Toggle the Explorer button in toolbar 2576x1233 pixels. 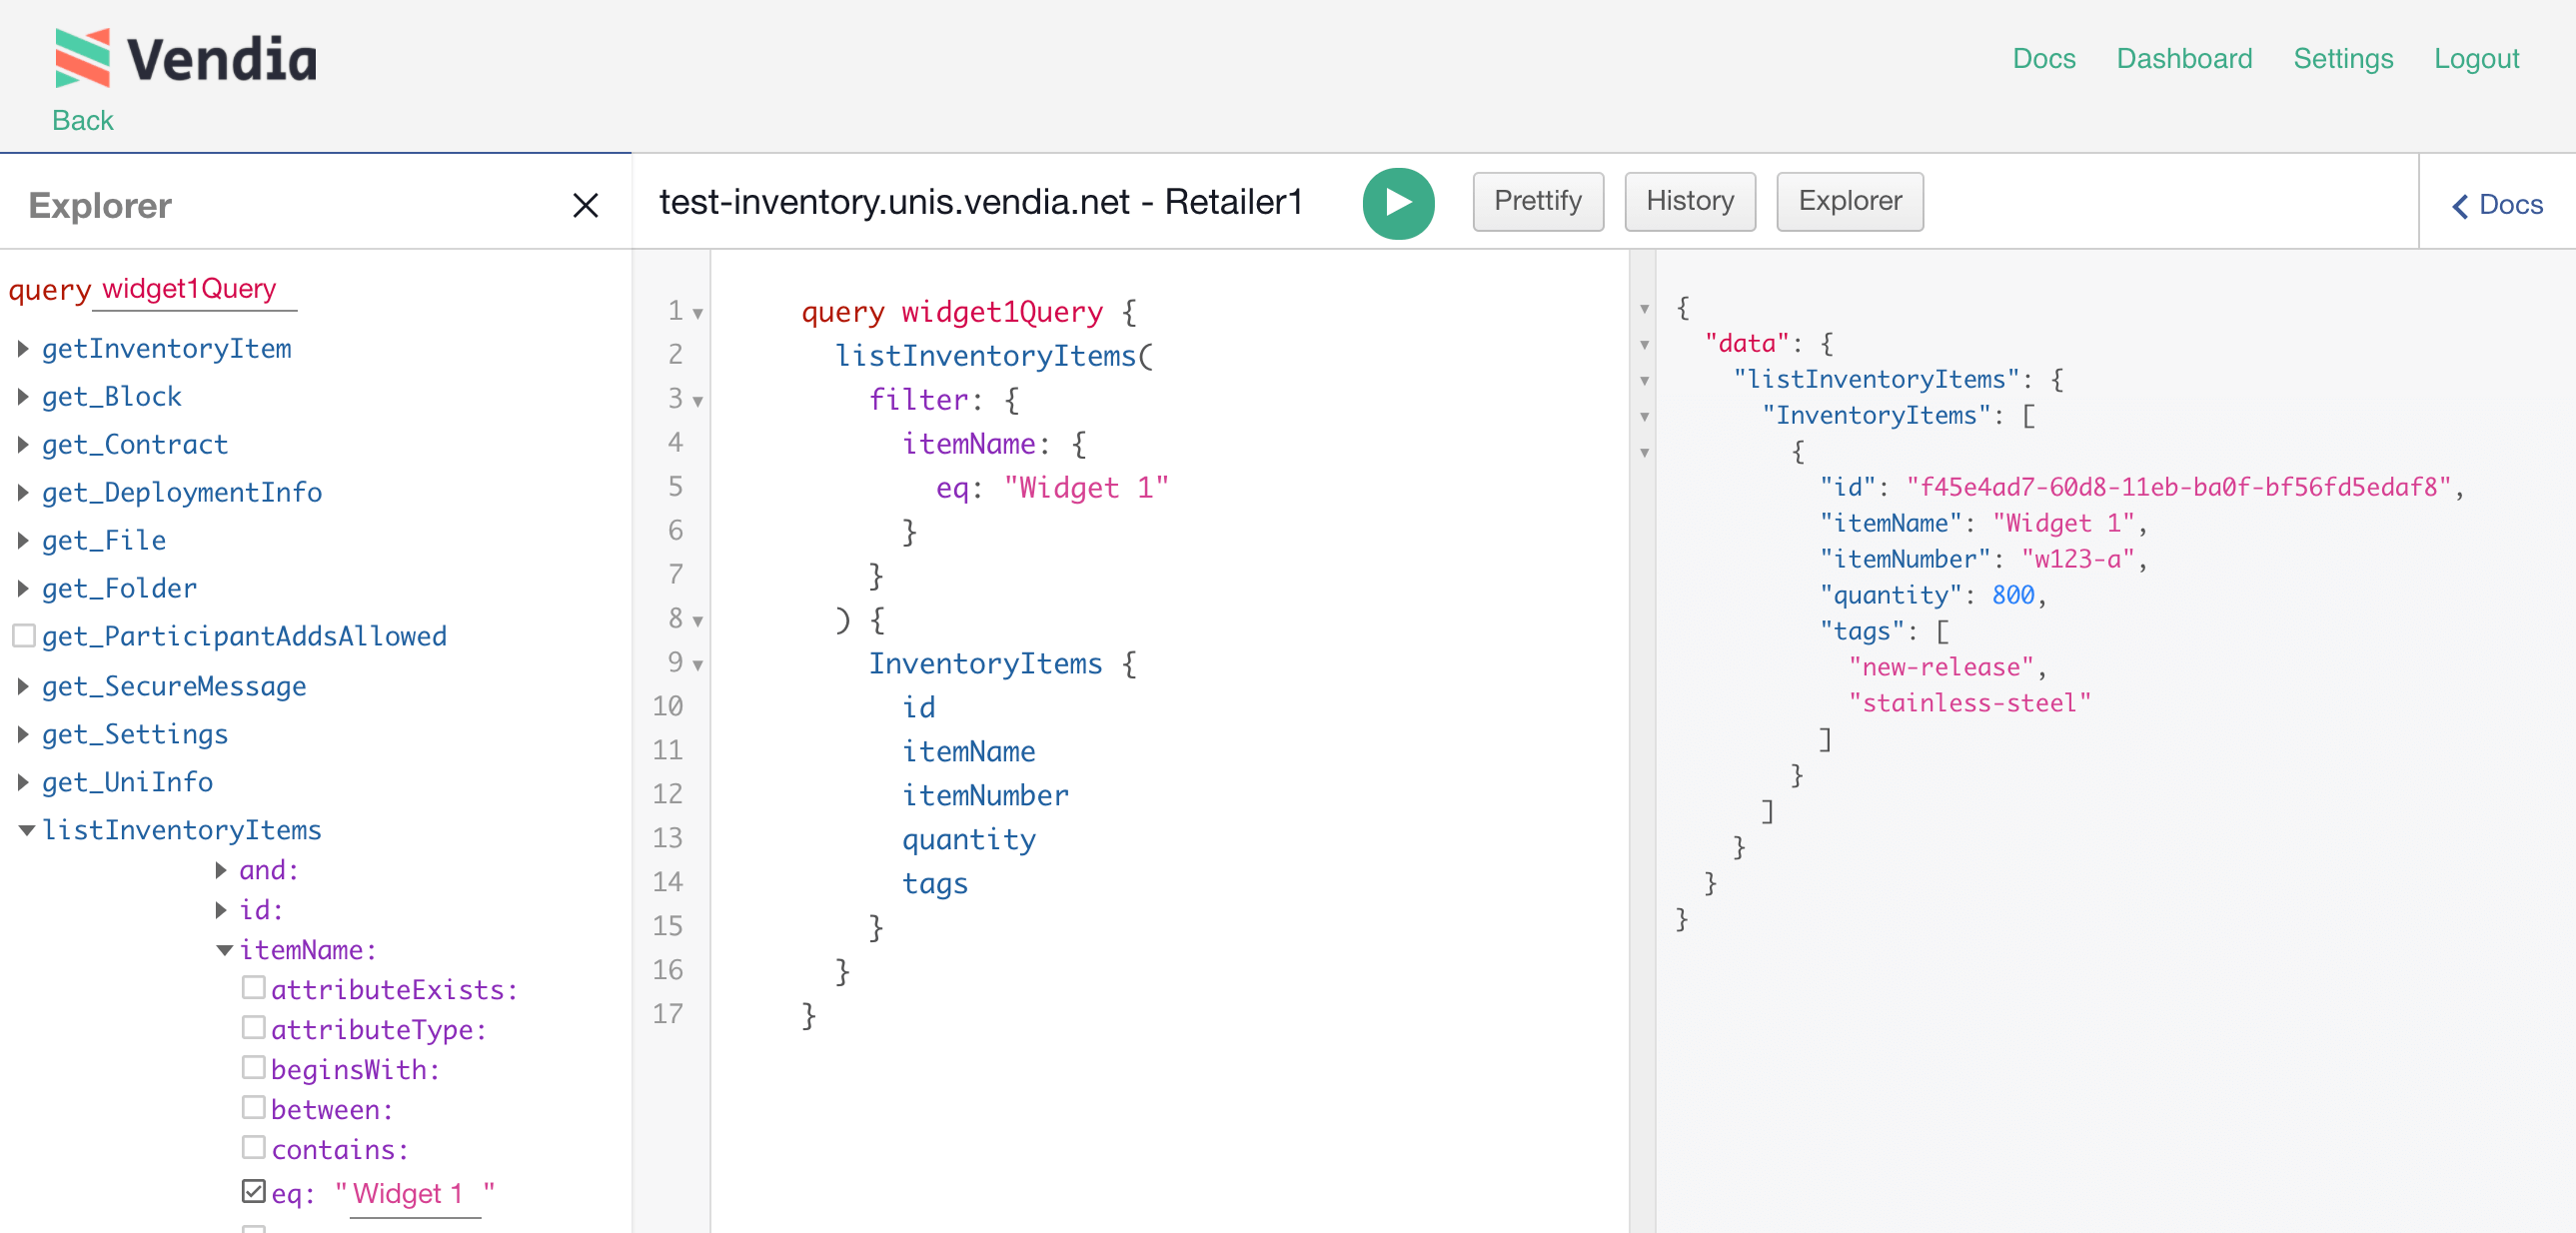click(1849, 201)
